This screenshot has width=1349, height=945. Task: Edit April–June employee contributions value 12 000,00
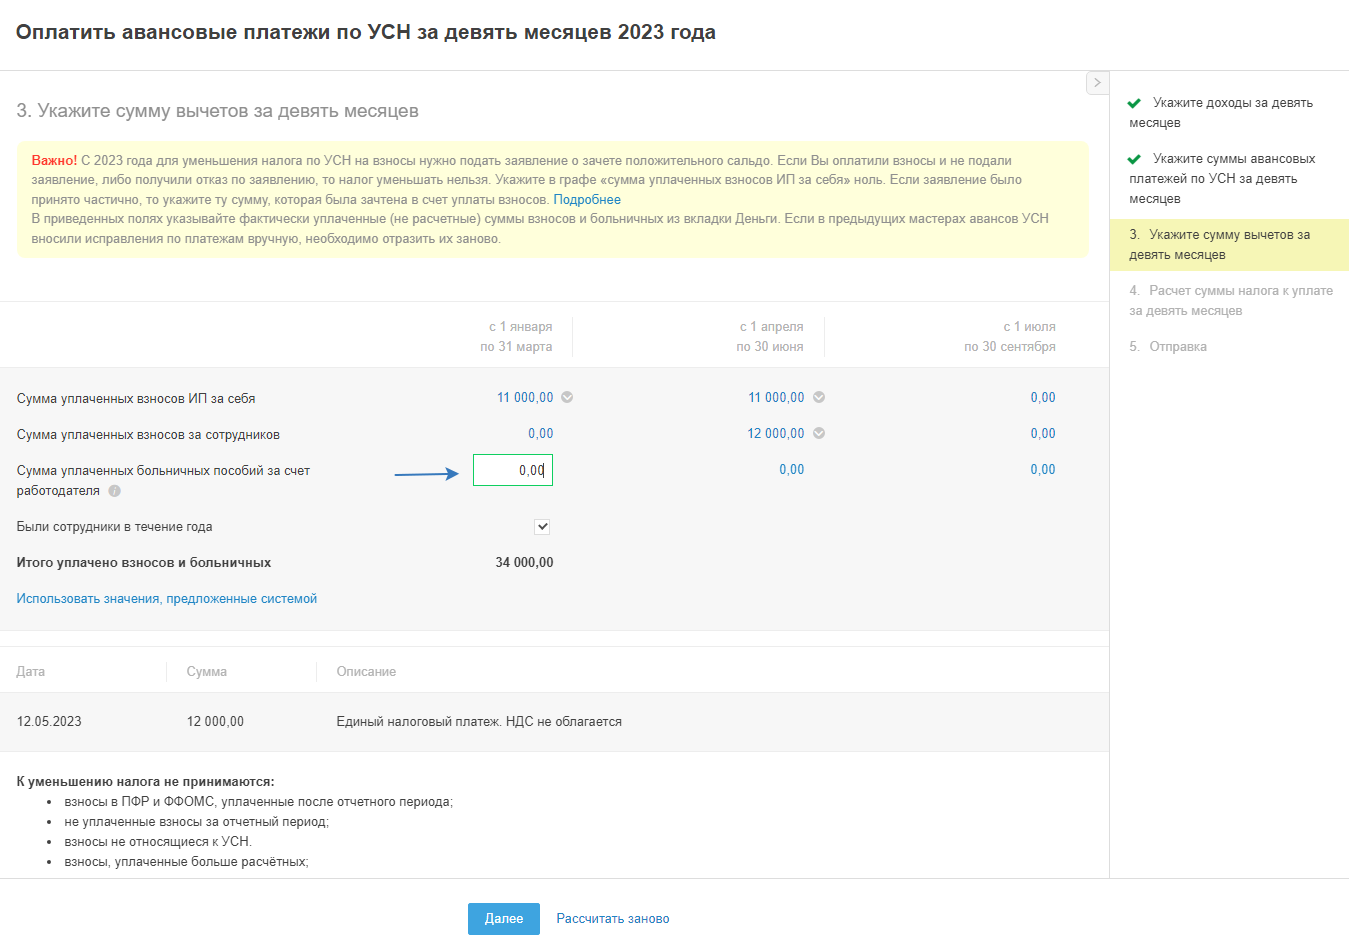point(776,433)
